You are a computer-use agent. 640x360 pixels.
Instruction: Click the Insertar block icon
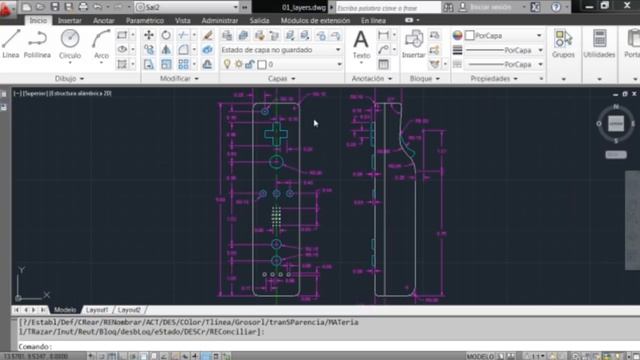[413, 44]
